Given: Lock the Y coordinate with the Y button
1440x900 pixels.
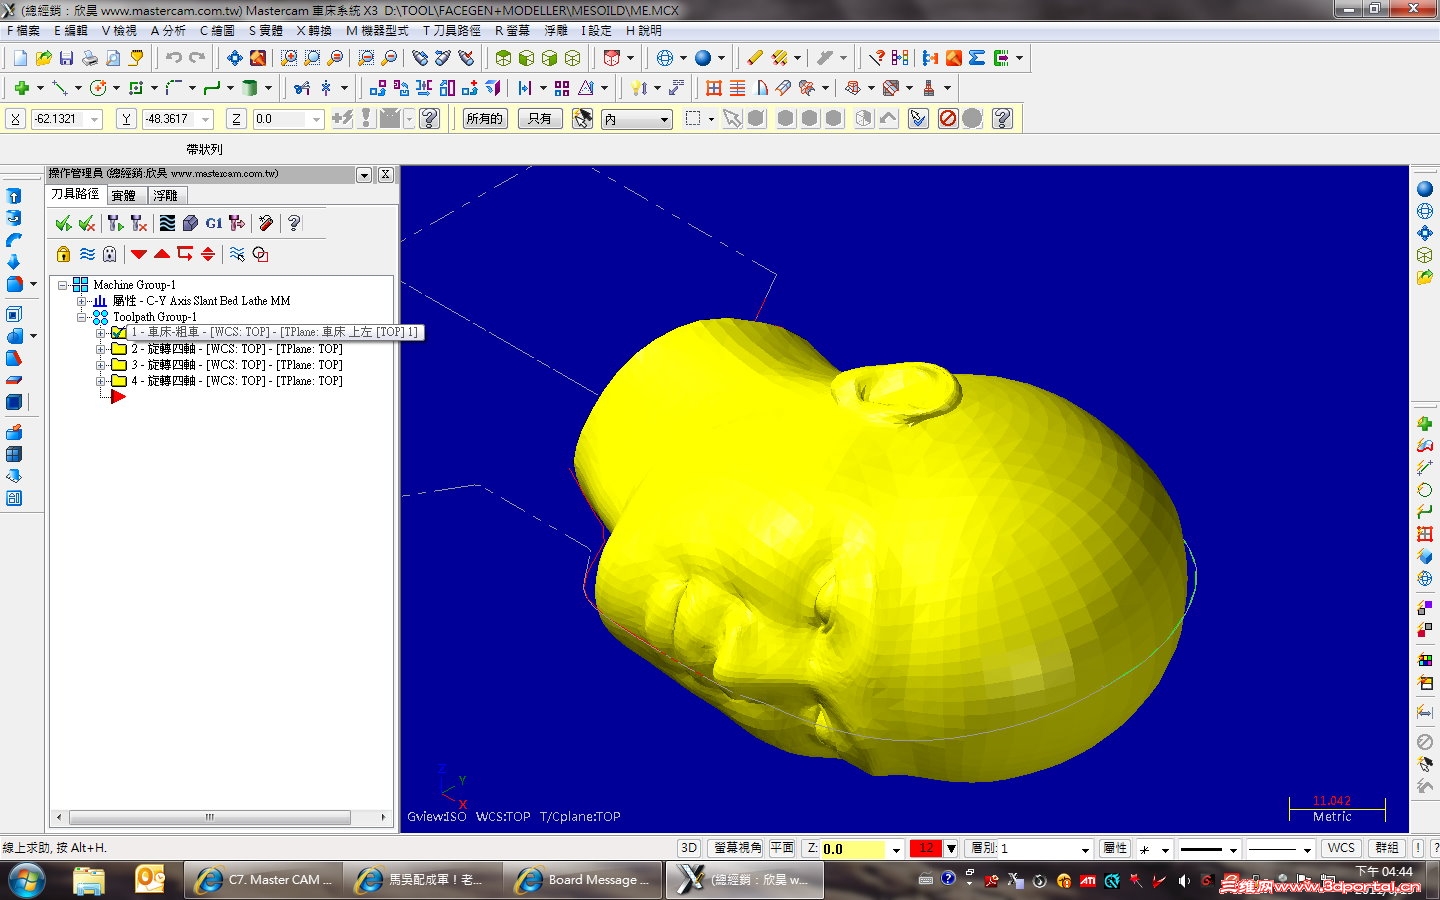Looking at the screenshot, I should 126,119.
